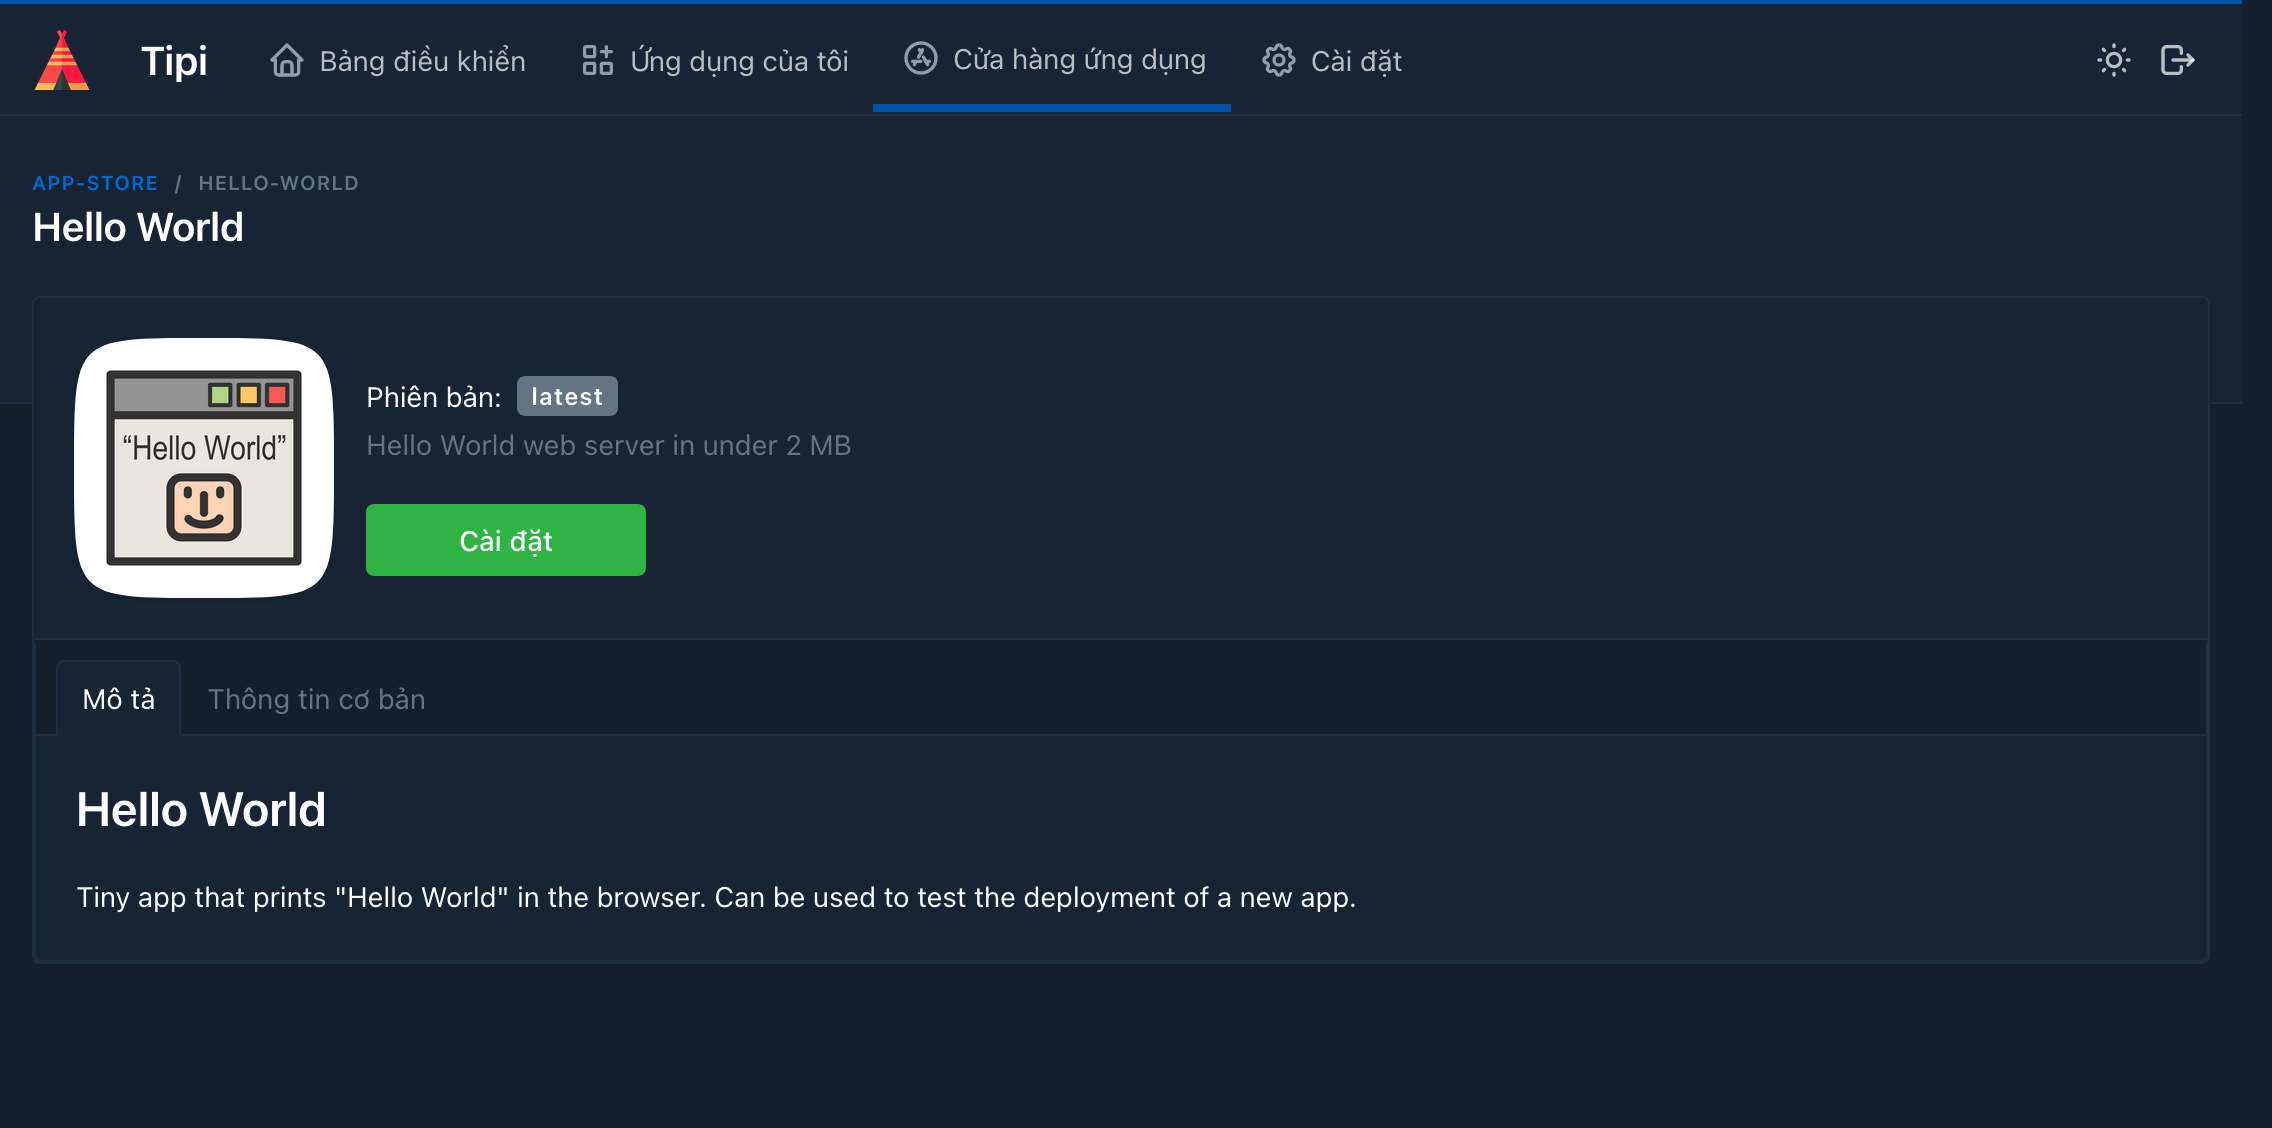
Task: Click the settings gear icon
Action: pos(1278,61)
